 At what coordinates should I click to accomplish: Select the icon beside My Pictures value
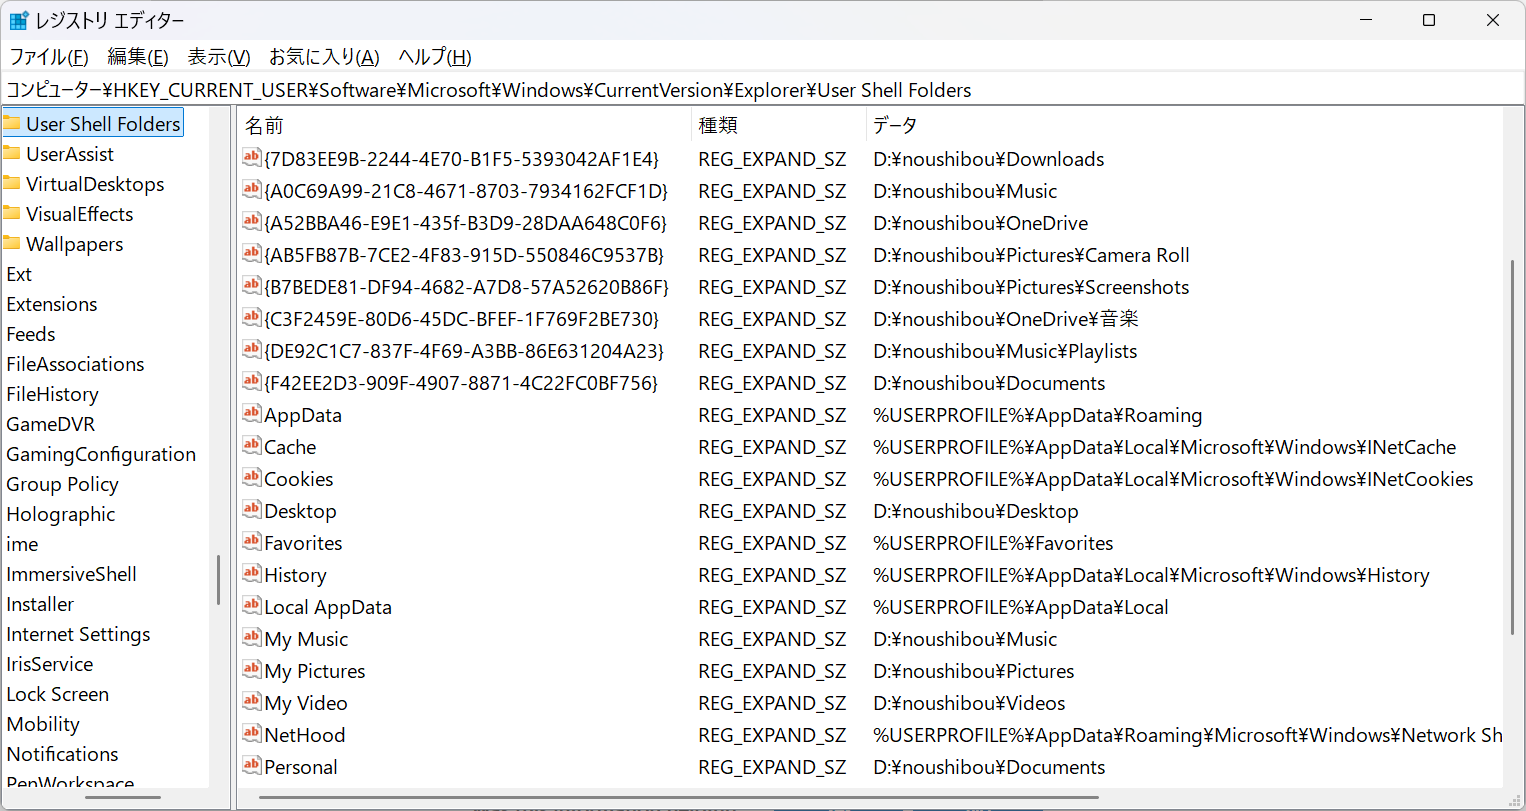click(252, 670)
